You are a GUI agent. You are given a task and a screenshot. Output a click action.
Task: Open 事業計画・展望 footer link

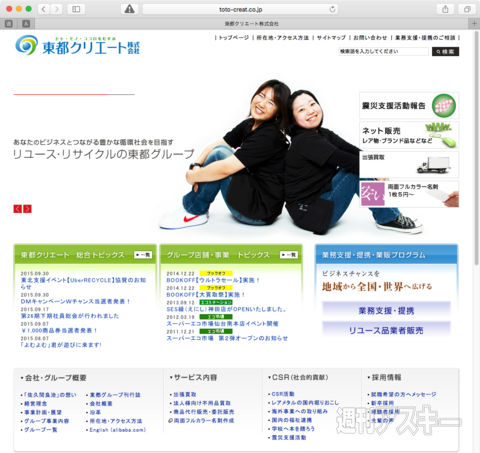(43, 412)
